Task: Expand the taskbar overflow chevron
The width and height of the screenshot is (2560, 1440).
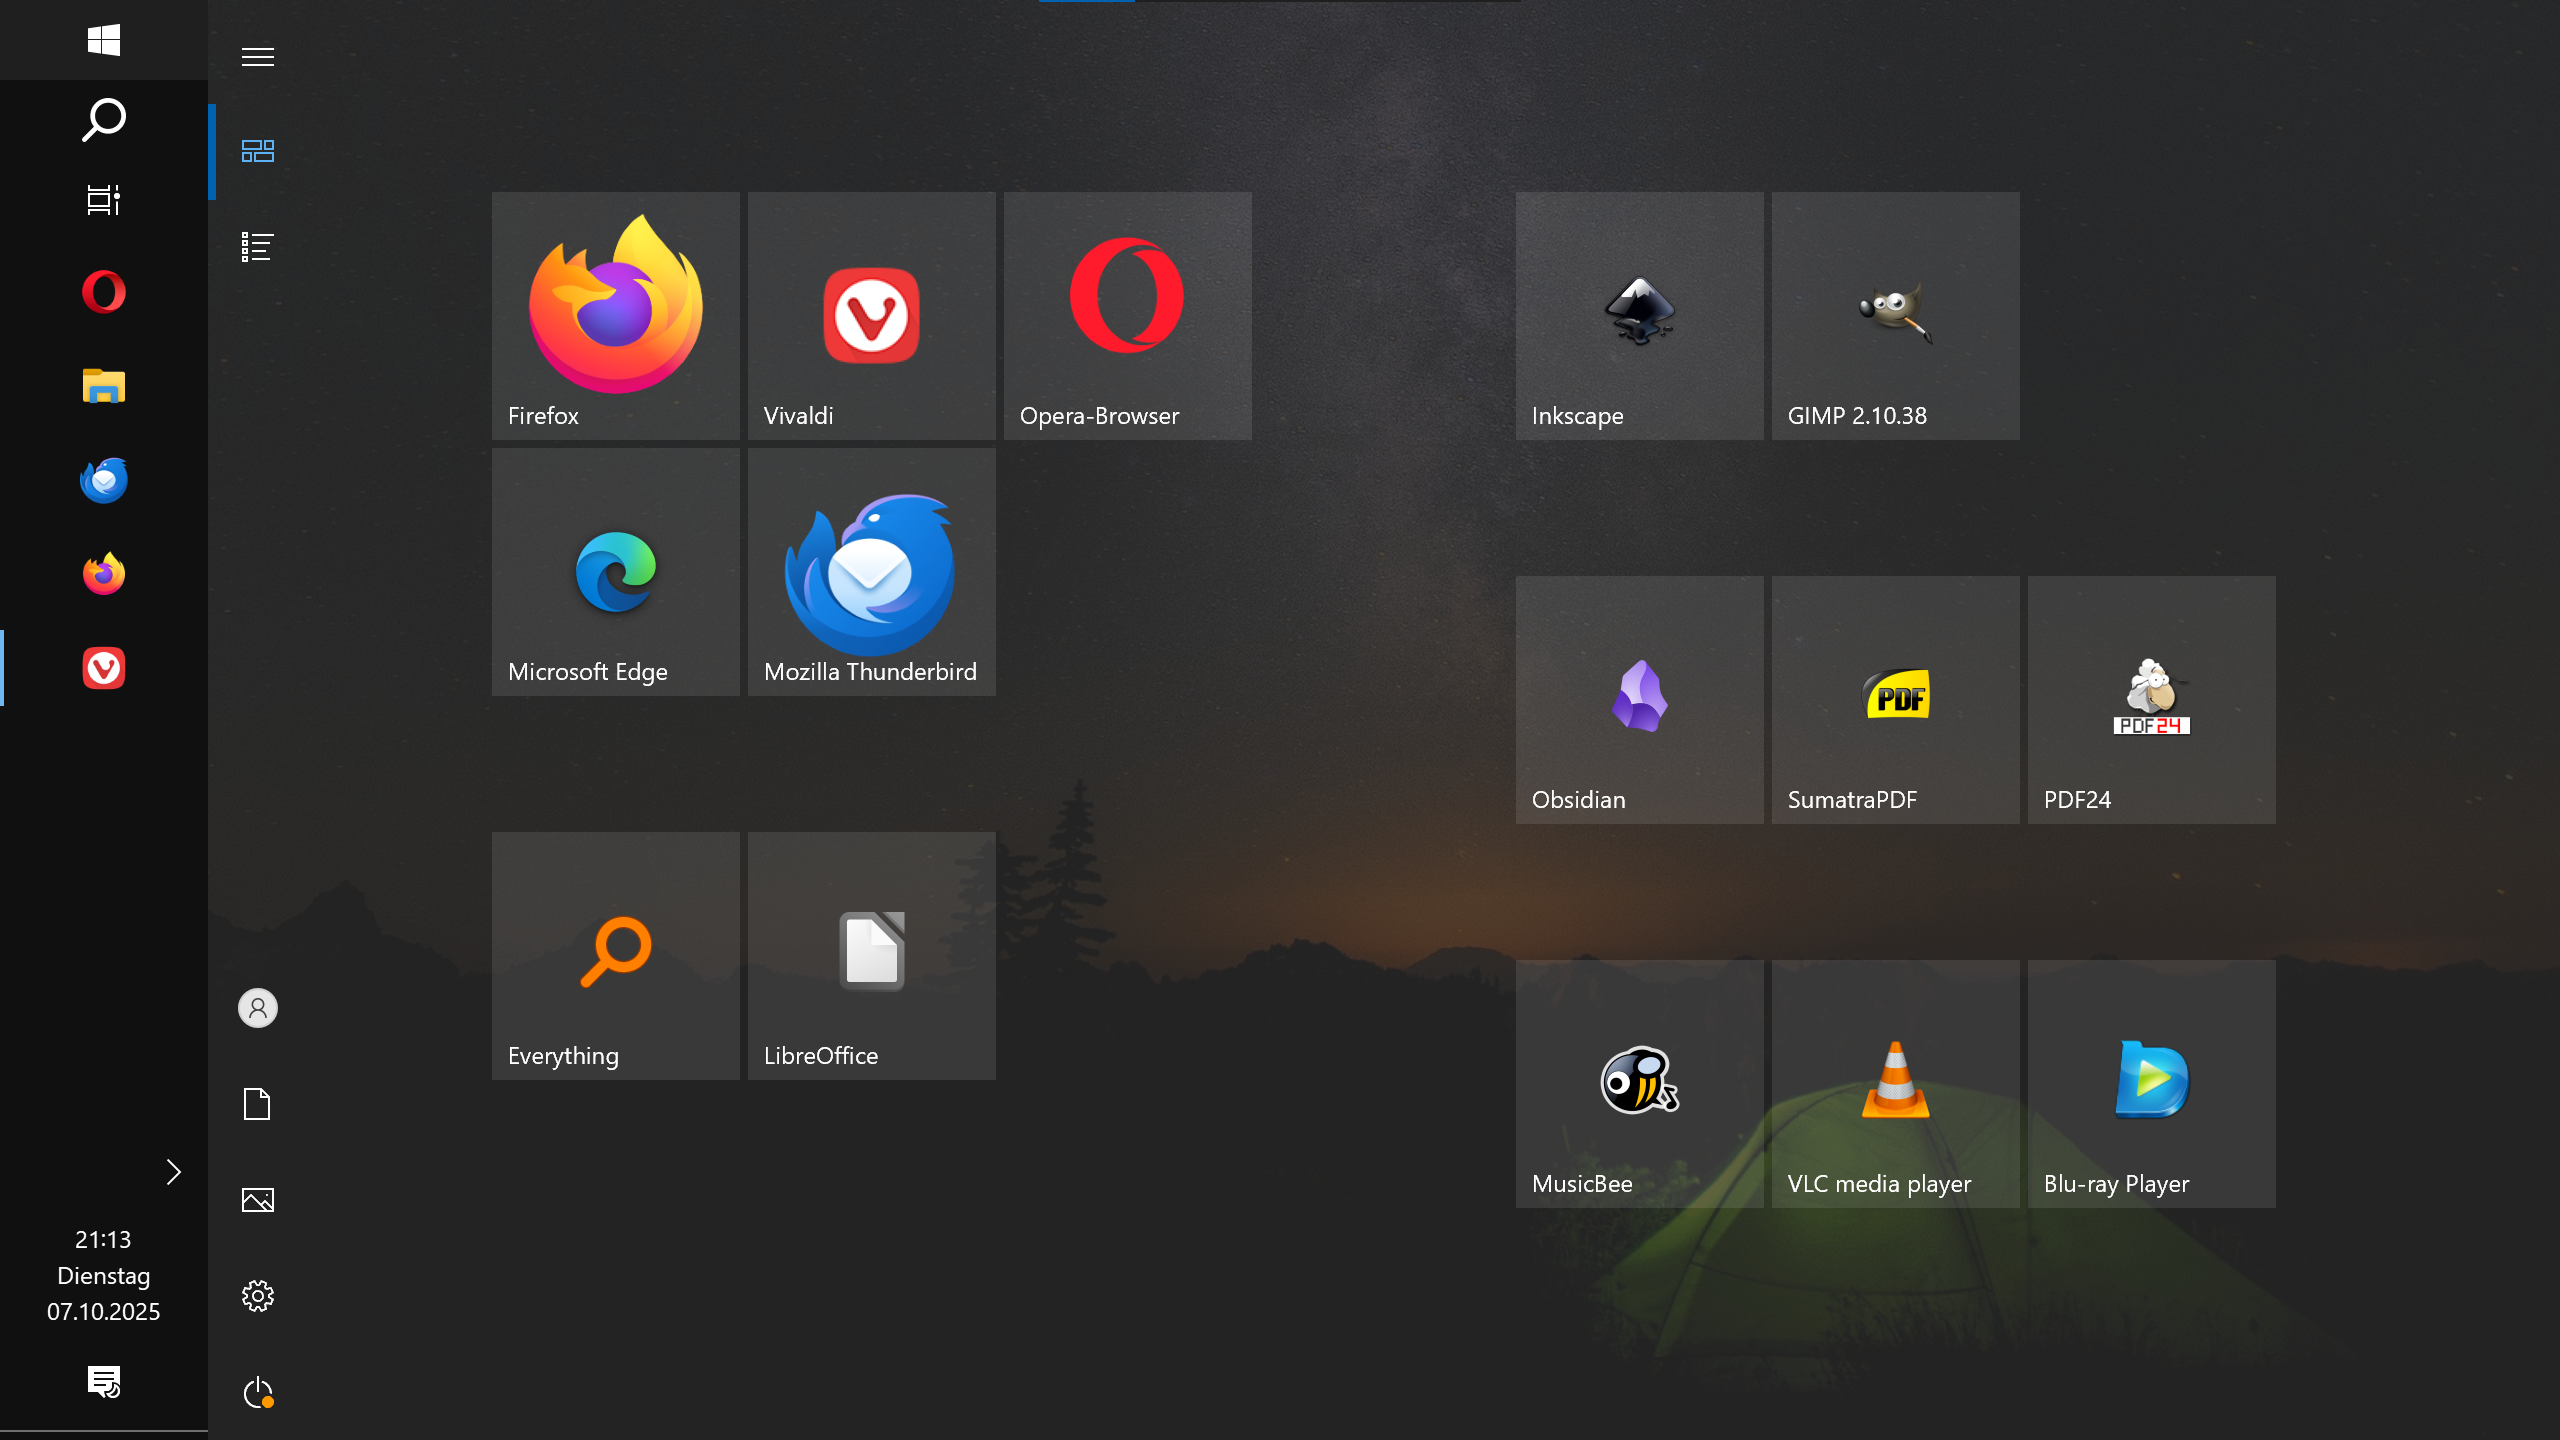Action: click(172, 1171)
